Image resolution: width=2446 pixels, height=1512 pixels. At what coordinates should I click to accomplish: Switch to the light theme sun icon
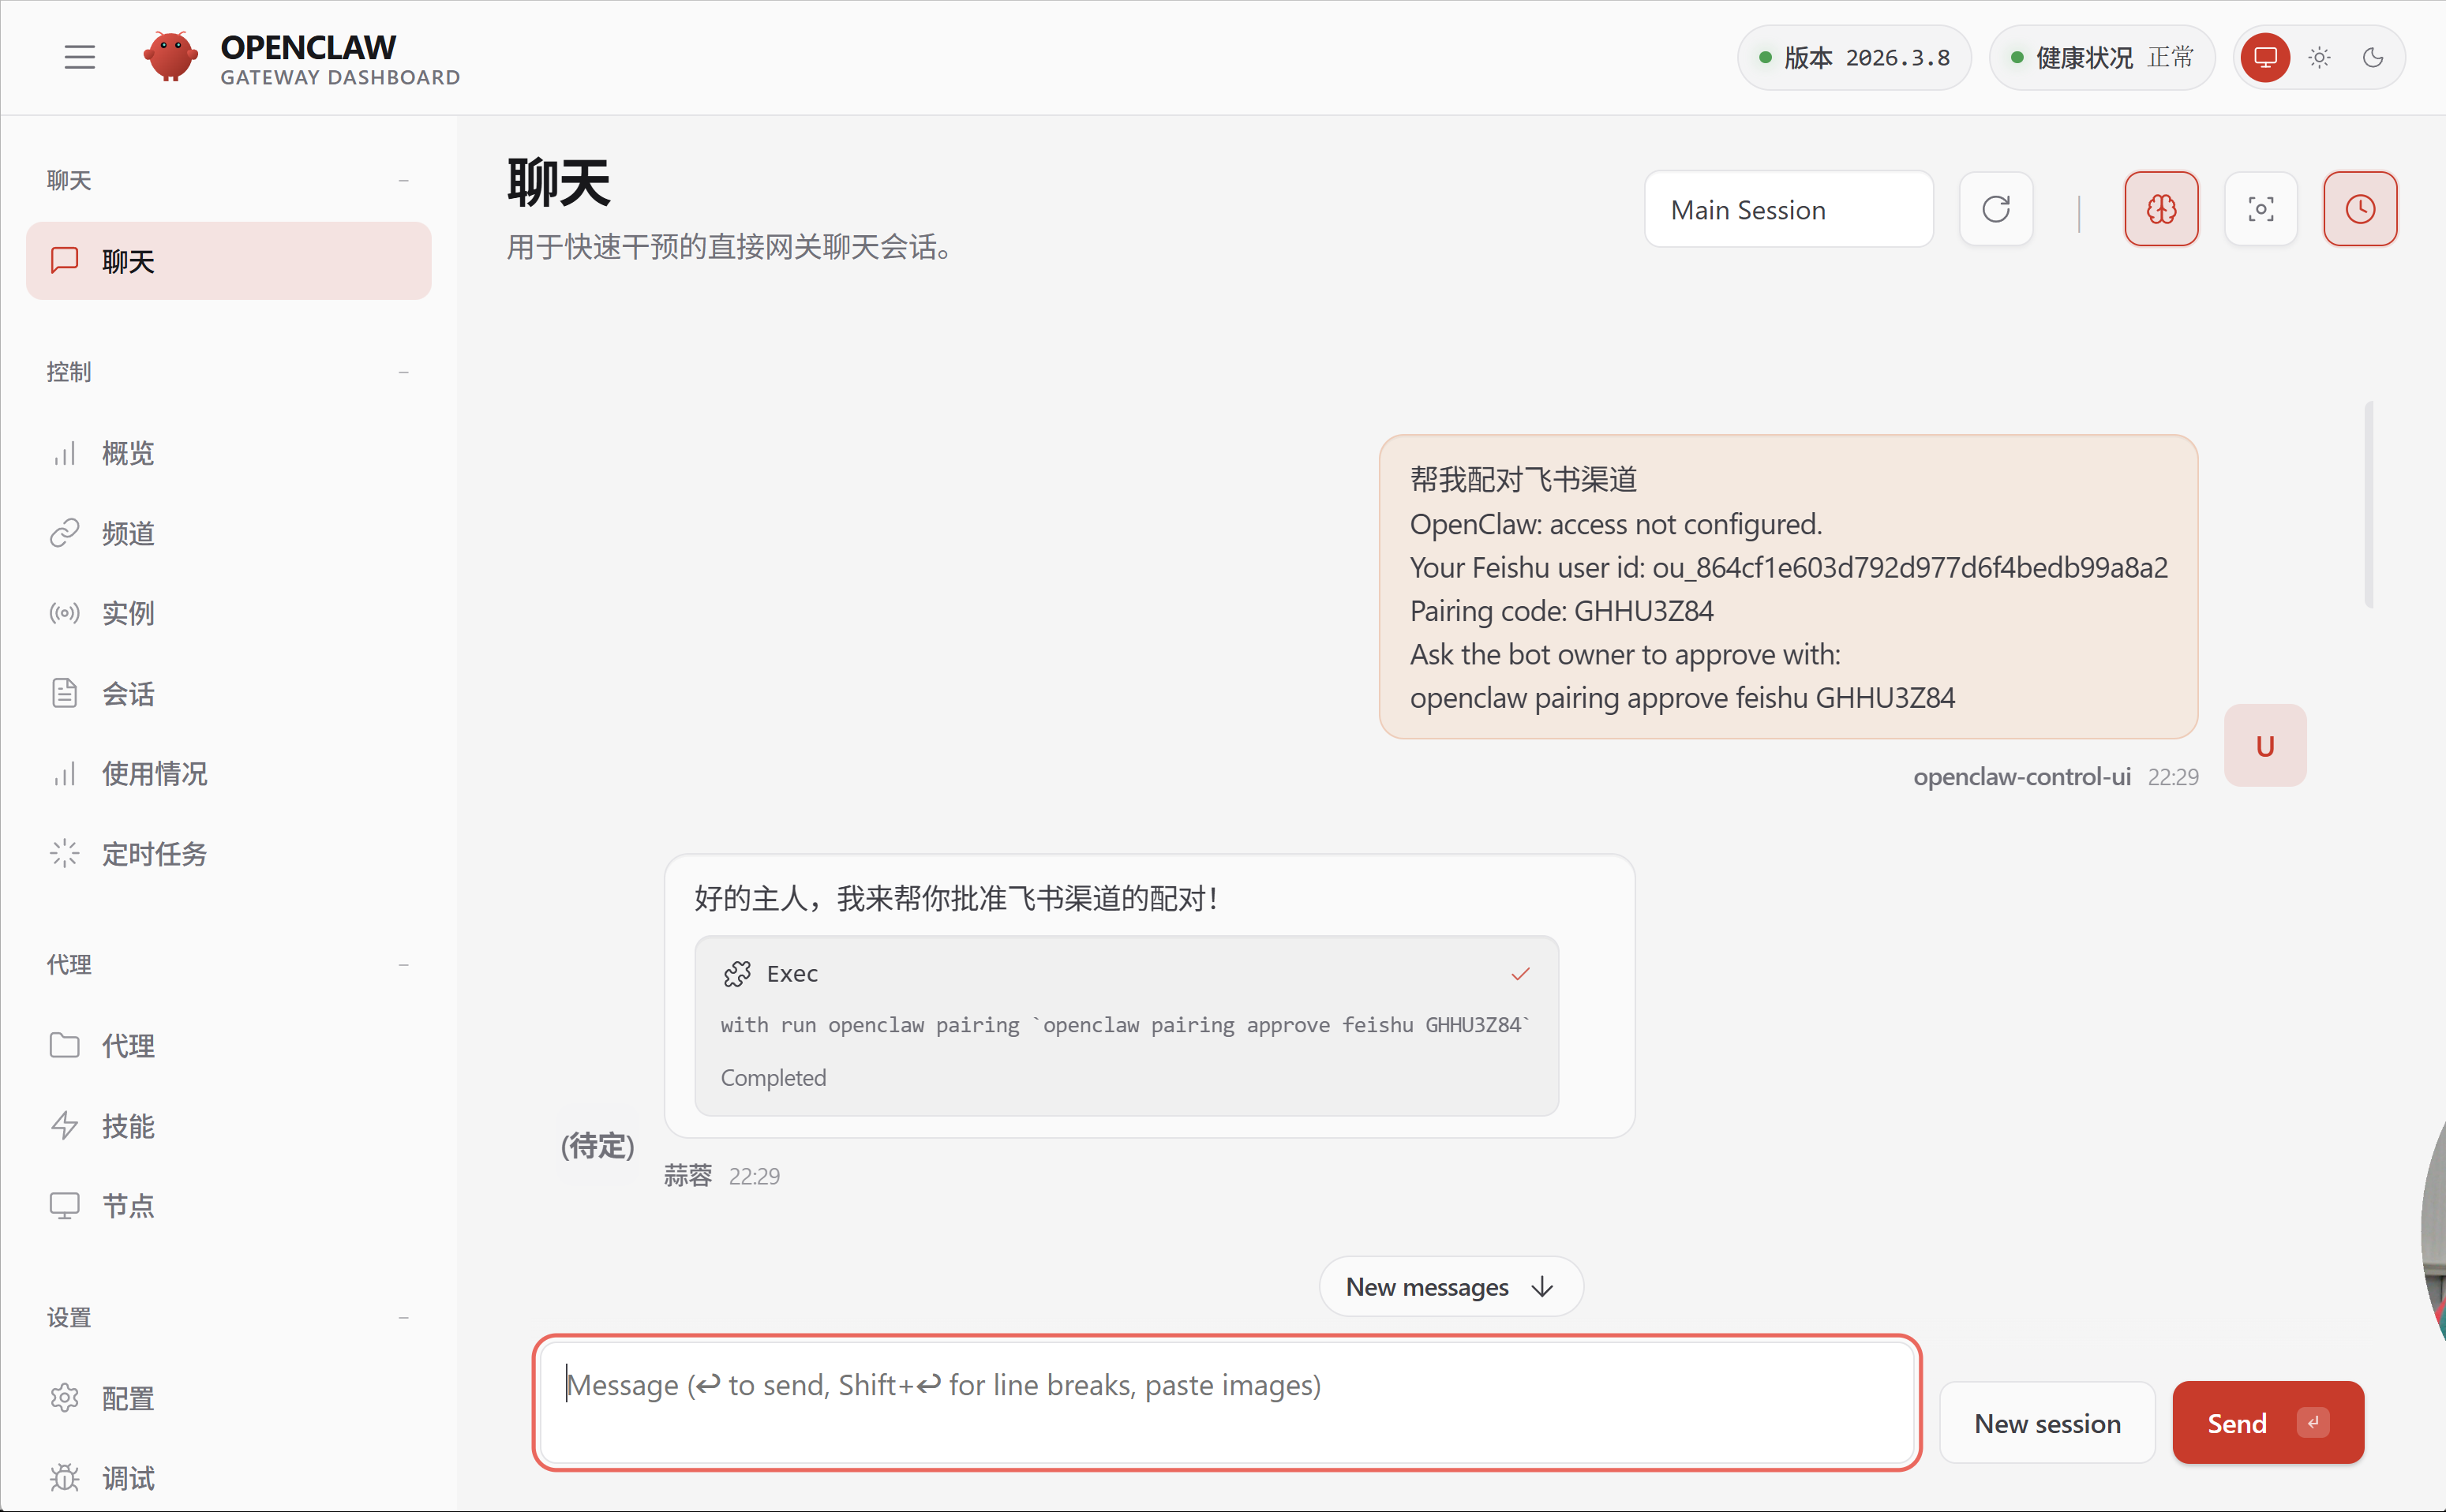tap(2319, 57)
